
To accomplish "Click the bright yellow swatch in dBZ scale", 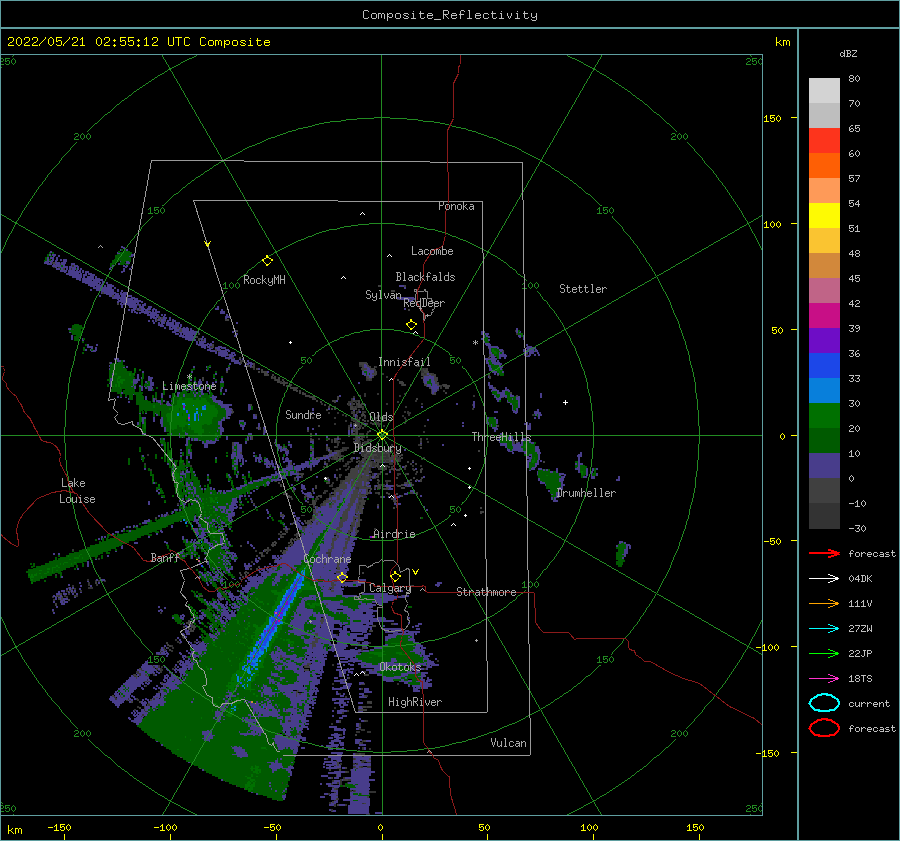I will tap(824, 216).
